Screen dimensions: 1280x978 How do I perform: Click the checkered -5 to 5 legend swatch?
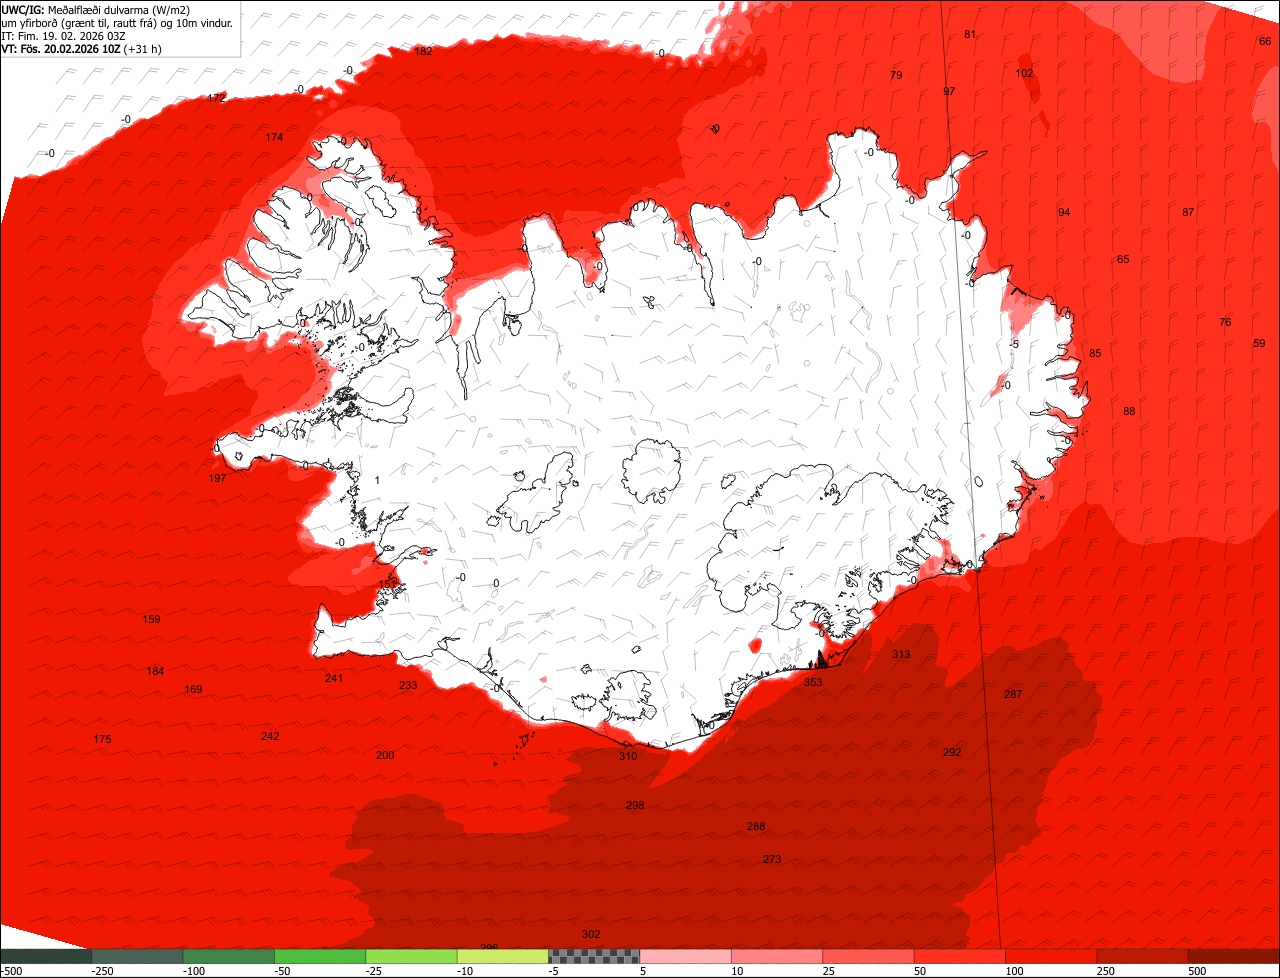point(594,955)
